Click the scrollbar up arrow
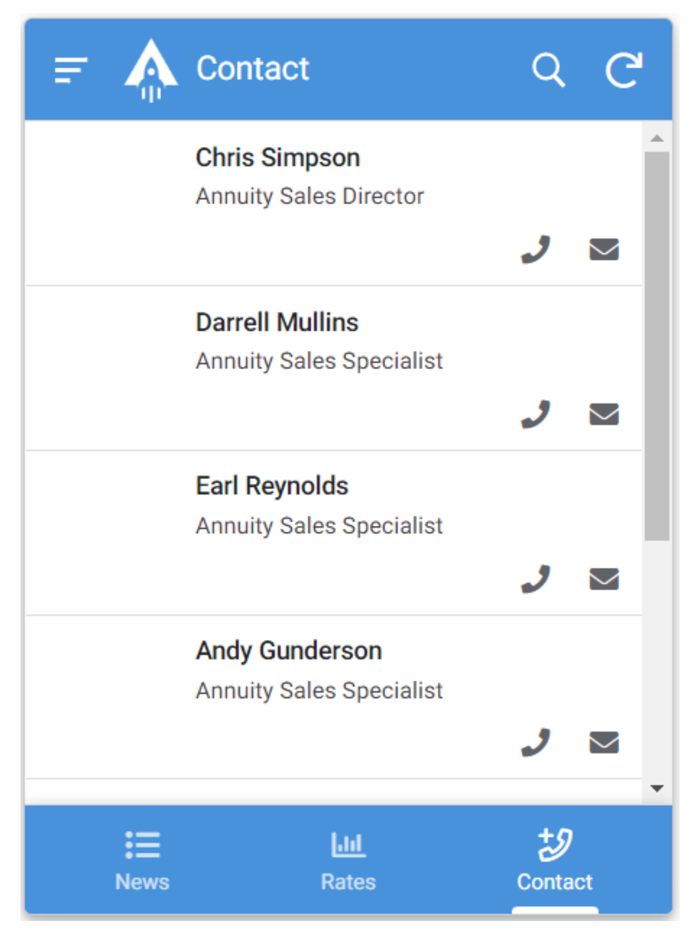700x934 pixels. [x=657, y=138]
